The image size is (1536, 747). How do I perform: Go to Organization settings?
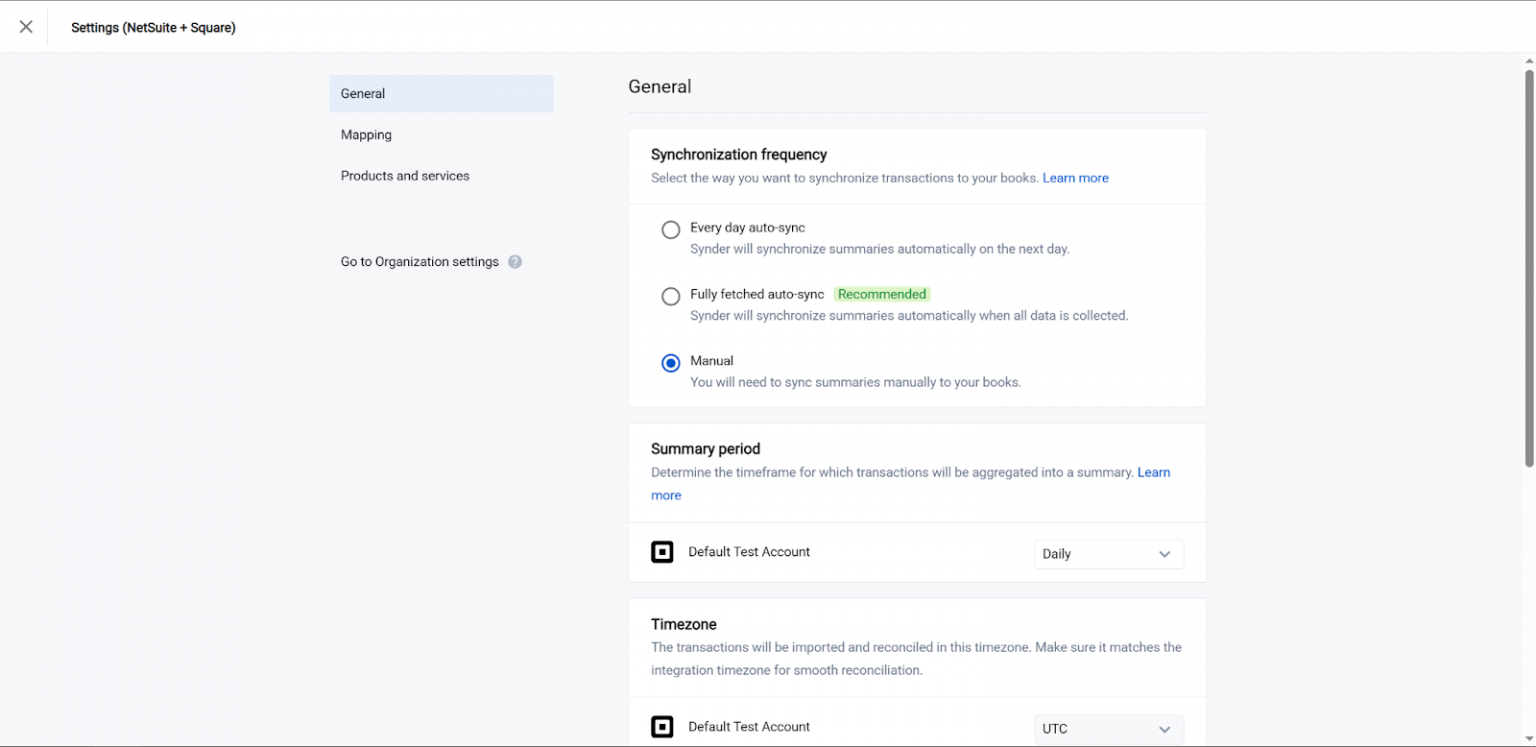[x=419, y=261]
